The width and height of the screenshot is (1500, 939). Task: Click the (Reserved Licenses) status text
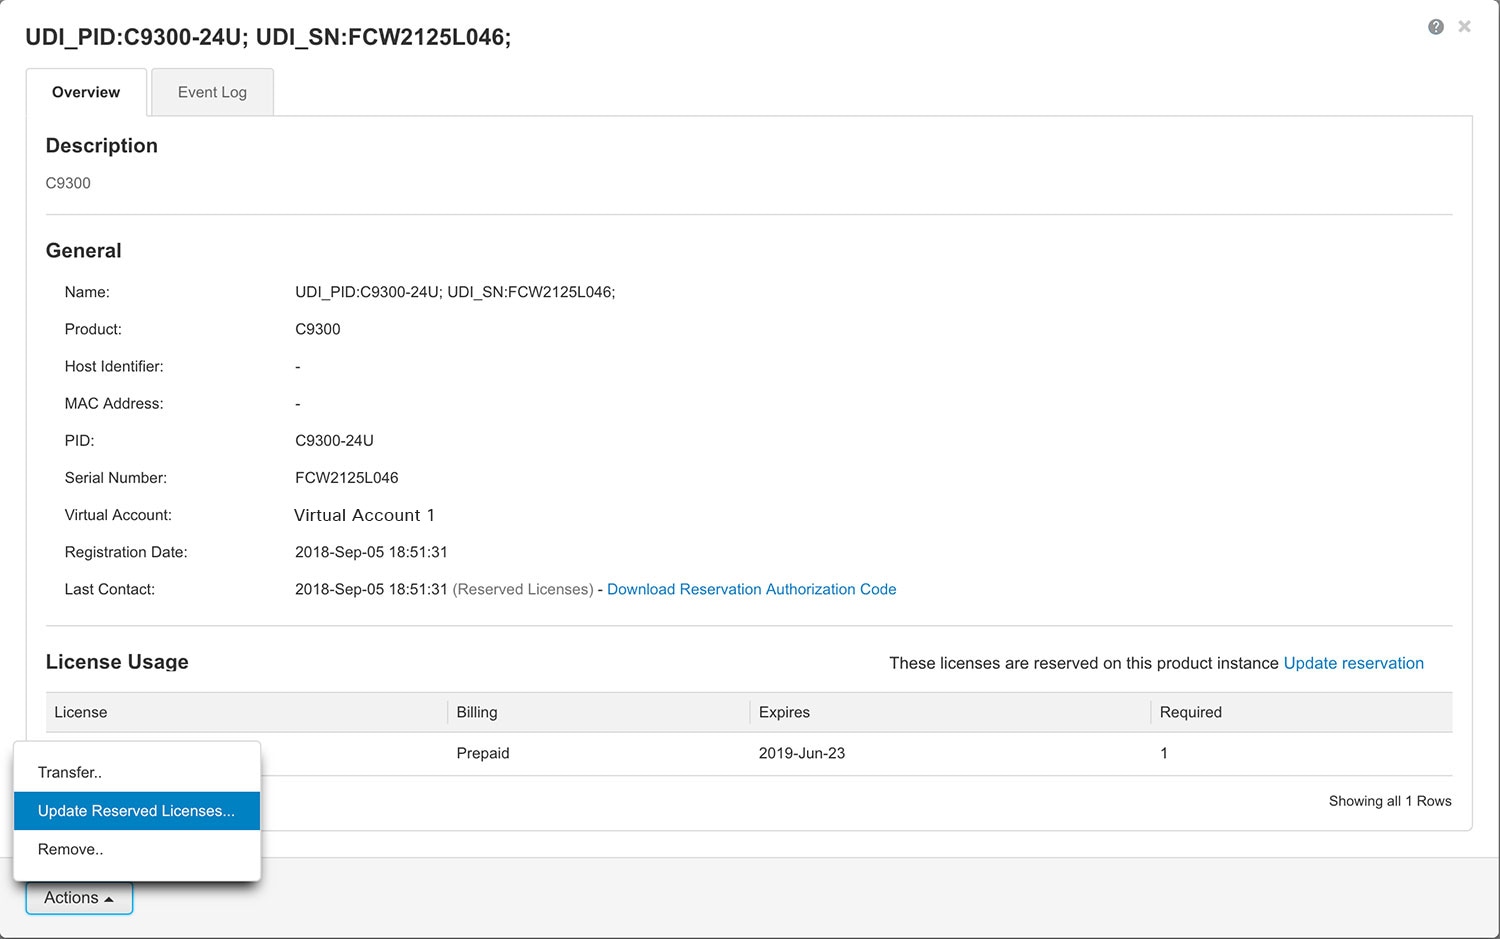point(522,589)
